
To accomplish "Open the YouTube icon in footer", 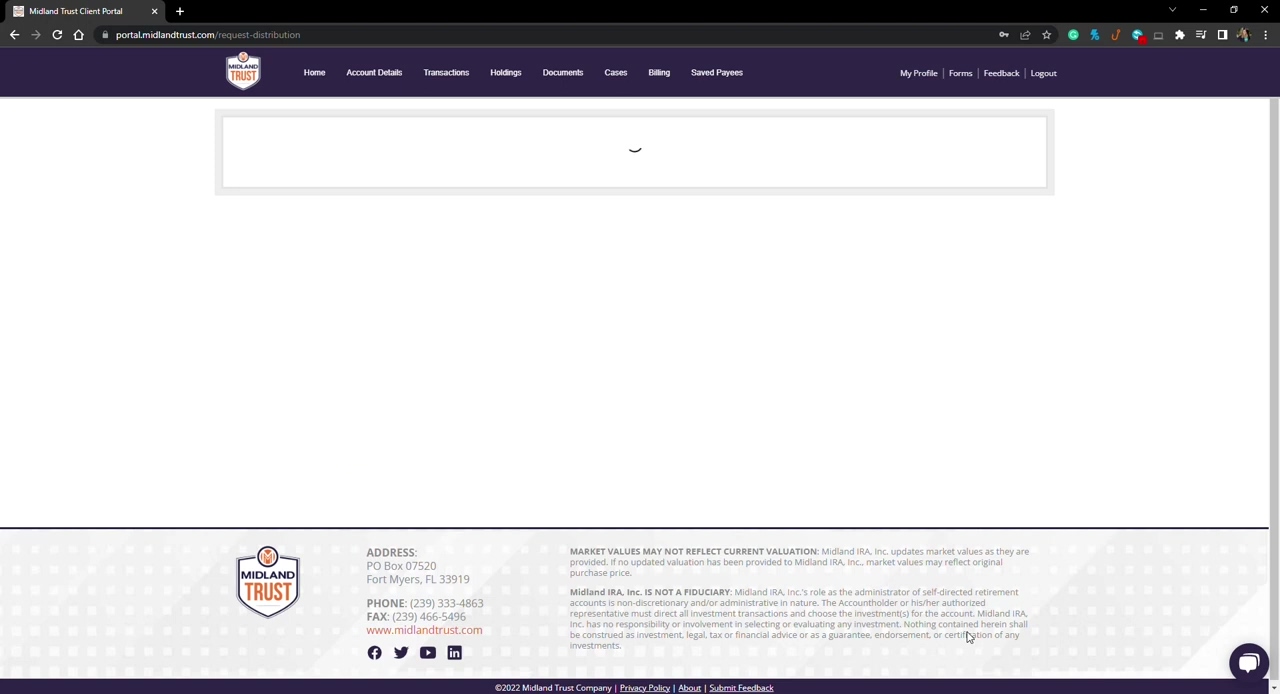I will (428, 653).
